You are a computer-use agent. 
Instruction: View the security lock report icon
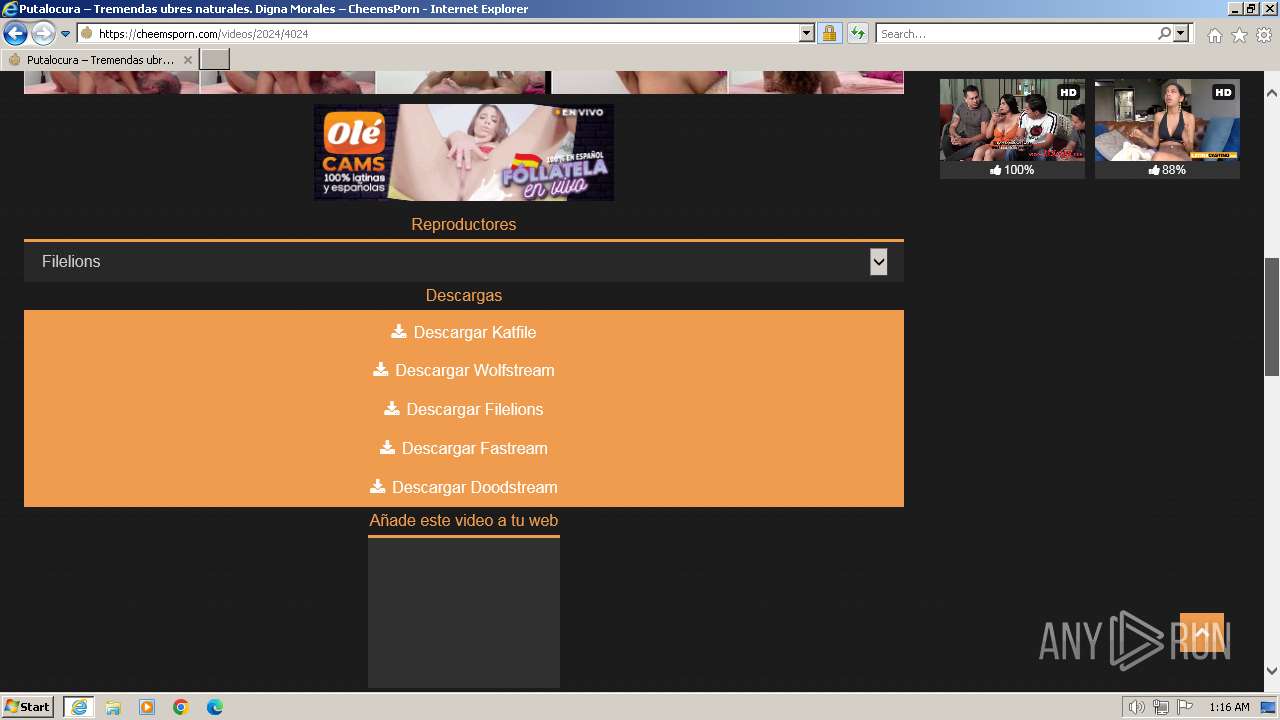coord(829,33)
